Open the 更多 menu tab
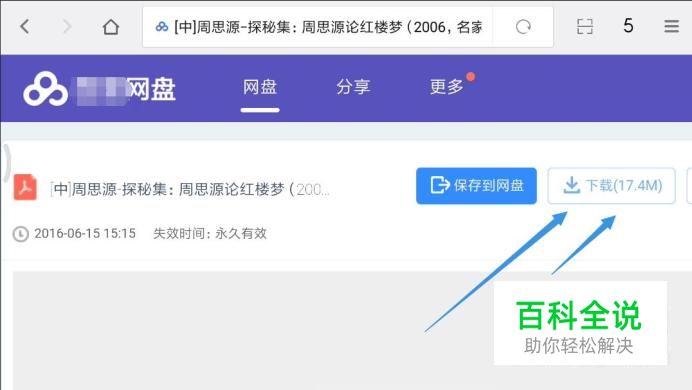This screenshot has height=390, width=692. coord(447,87)
